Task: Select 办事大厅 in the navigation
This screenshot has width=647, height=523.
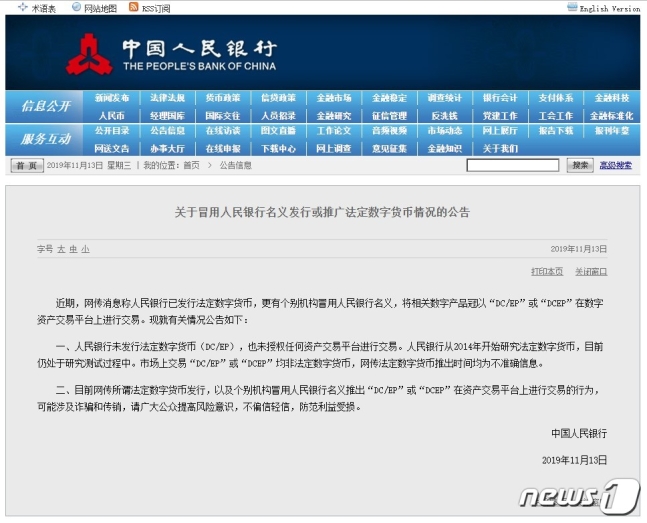Action: pos(167,149)
